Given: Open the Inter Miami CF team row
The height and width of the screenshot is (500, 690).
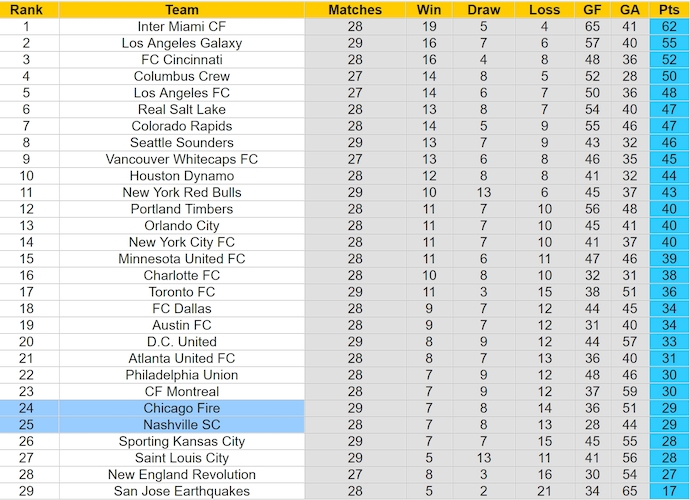Looking at the screenshot, I should pos(181,27).
